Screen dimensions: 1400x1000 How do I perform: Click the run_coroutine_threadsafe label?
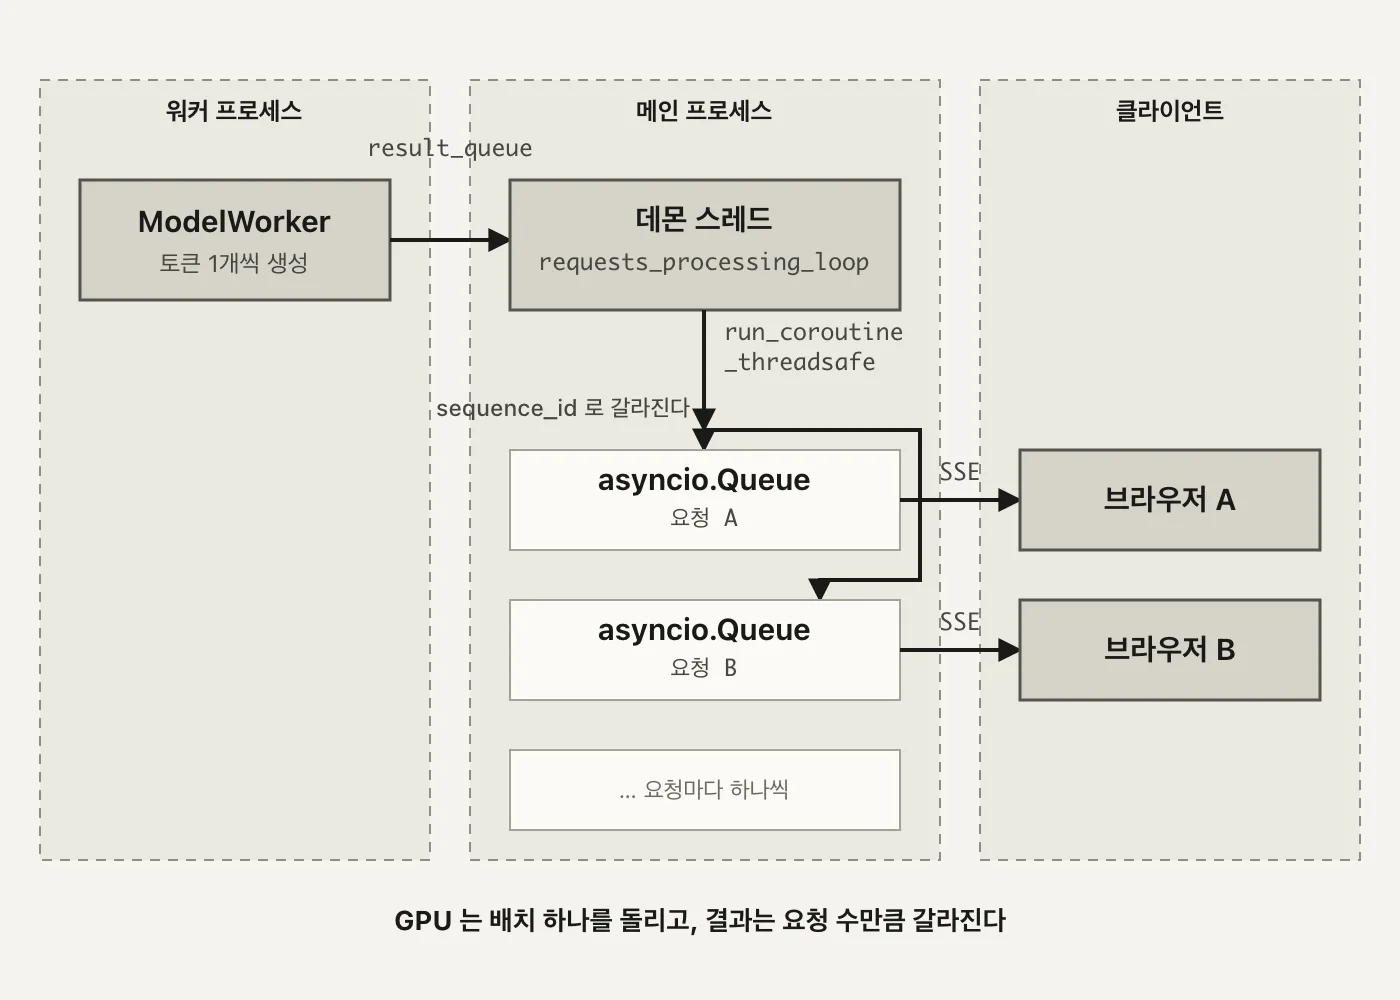813,347
